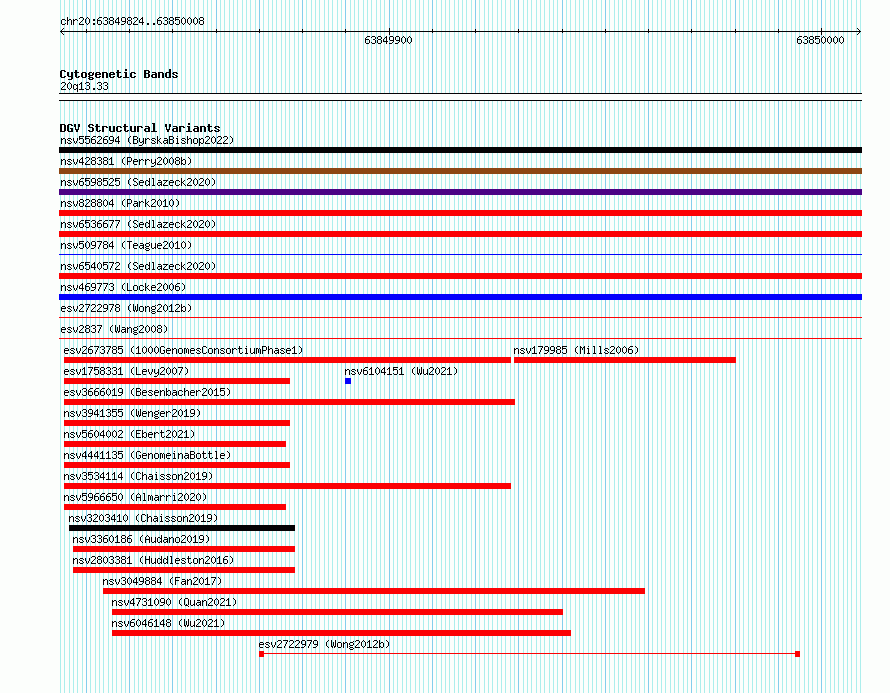Click the nsv5562694 (ByrskaBishop2022) label
This screenshot has width=890, height=693.
[147, 140]
